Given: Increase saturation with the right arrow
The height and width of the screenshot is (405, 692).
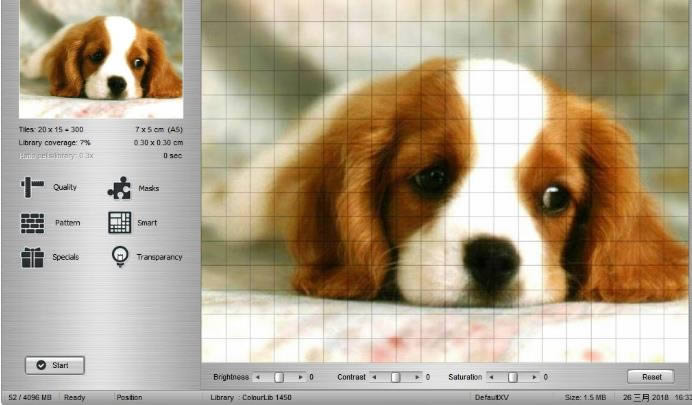Looking at the screenshot, I should point(534,377).
